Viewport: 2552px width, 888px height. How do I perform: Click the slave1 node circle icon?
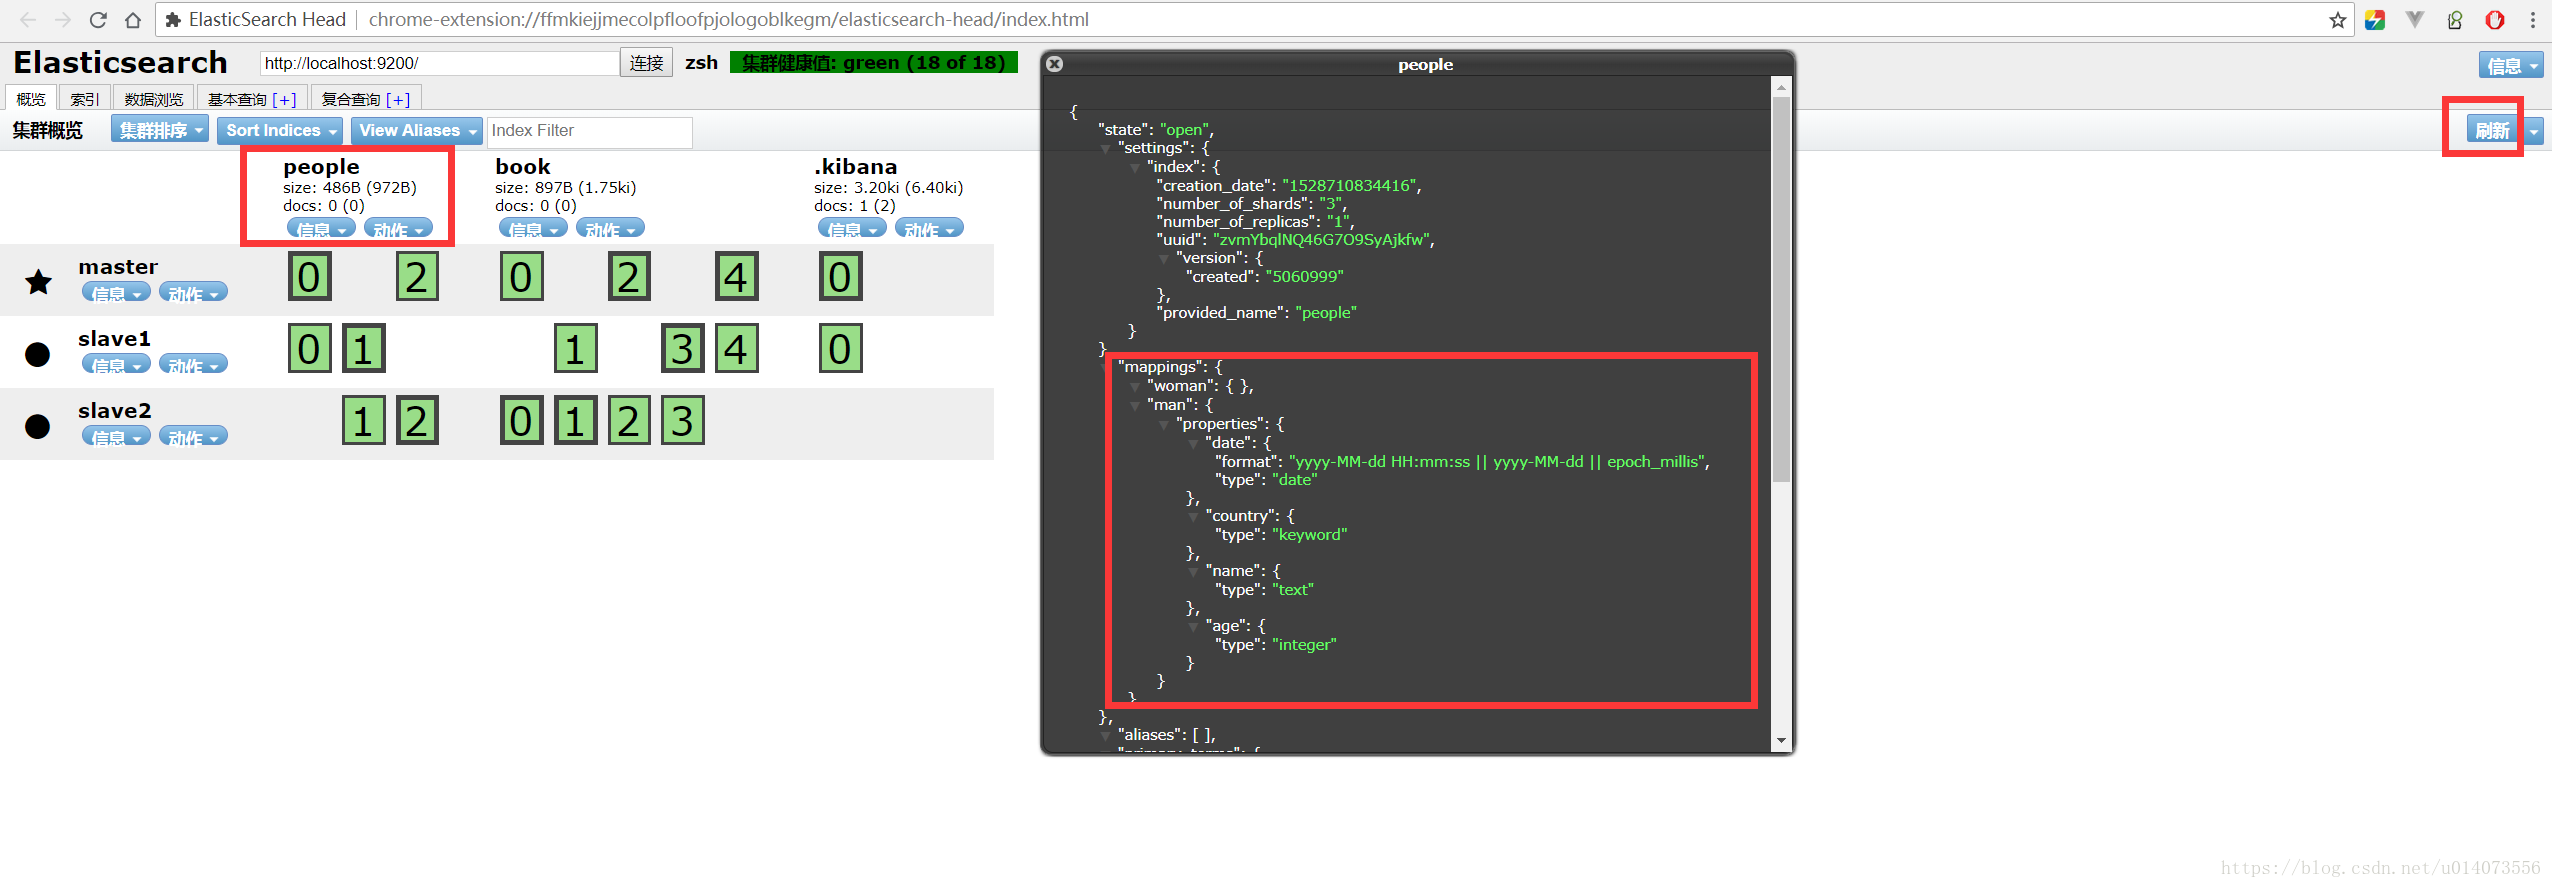point(37,354)
